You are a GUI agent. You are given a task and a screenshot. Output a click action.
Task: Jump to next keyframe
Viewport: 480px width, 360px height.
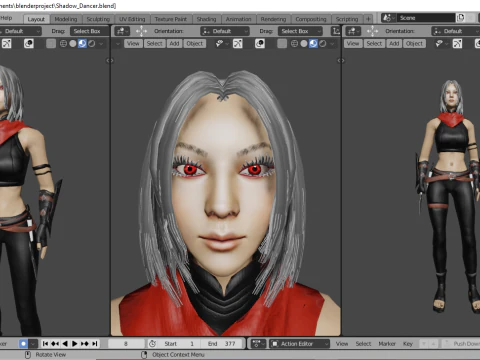pyautogui.click(x=85, y=344)
